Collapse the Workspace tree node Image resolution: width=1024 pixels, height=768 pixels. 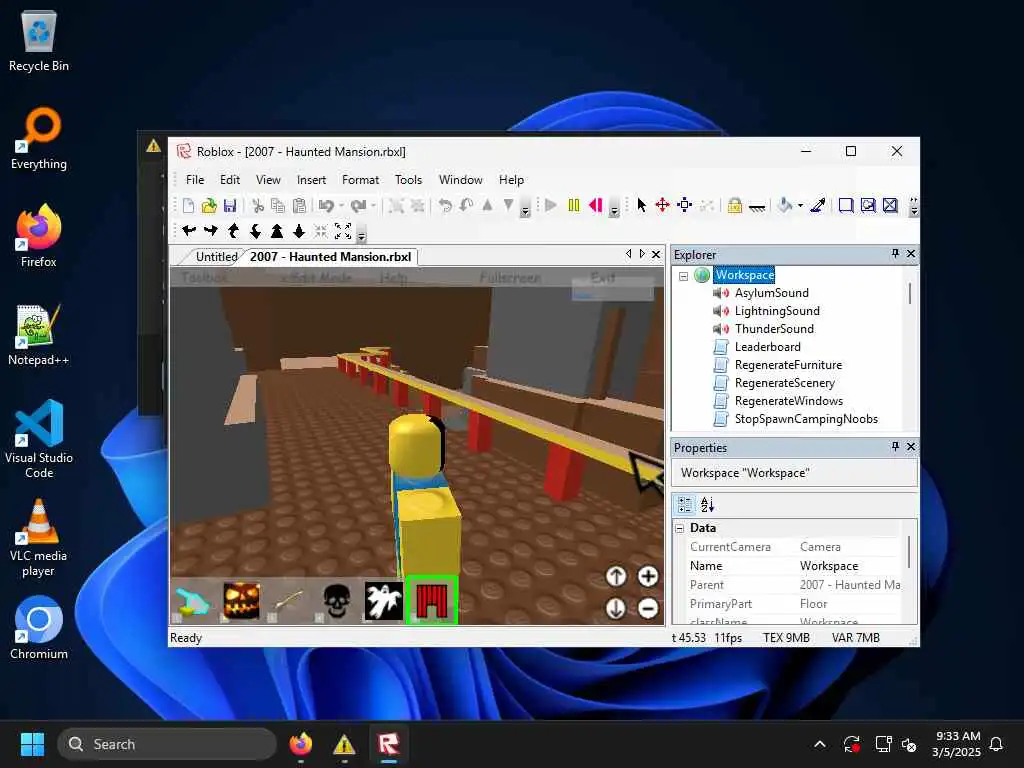pos(684,276)
